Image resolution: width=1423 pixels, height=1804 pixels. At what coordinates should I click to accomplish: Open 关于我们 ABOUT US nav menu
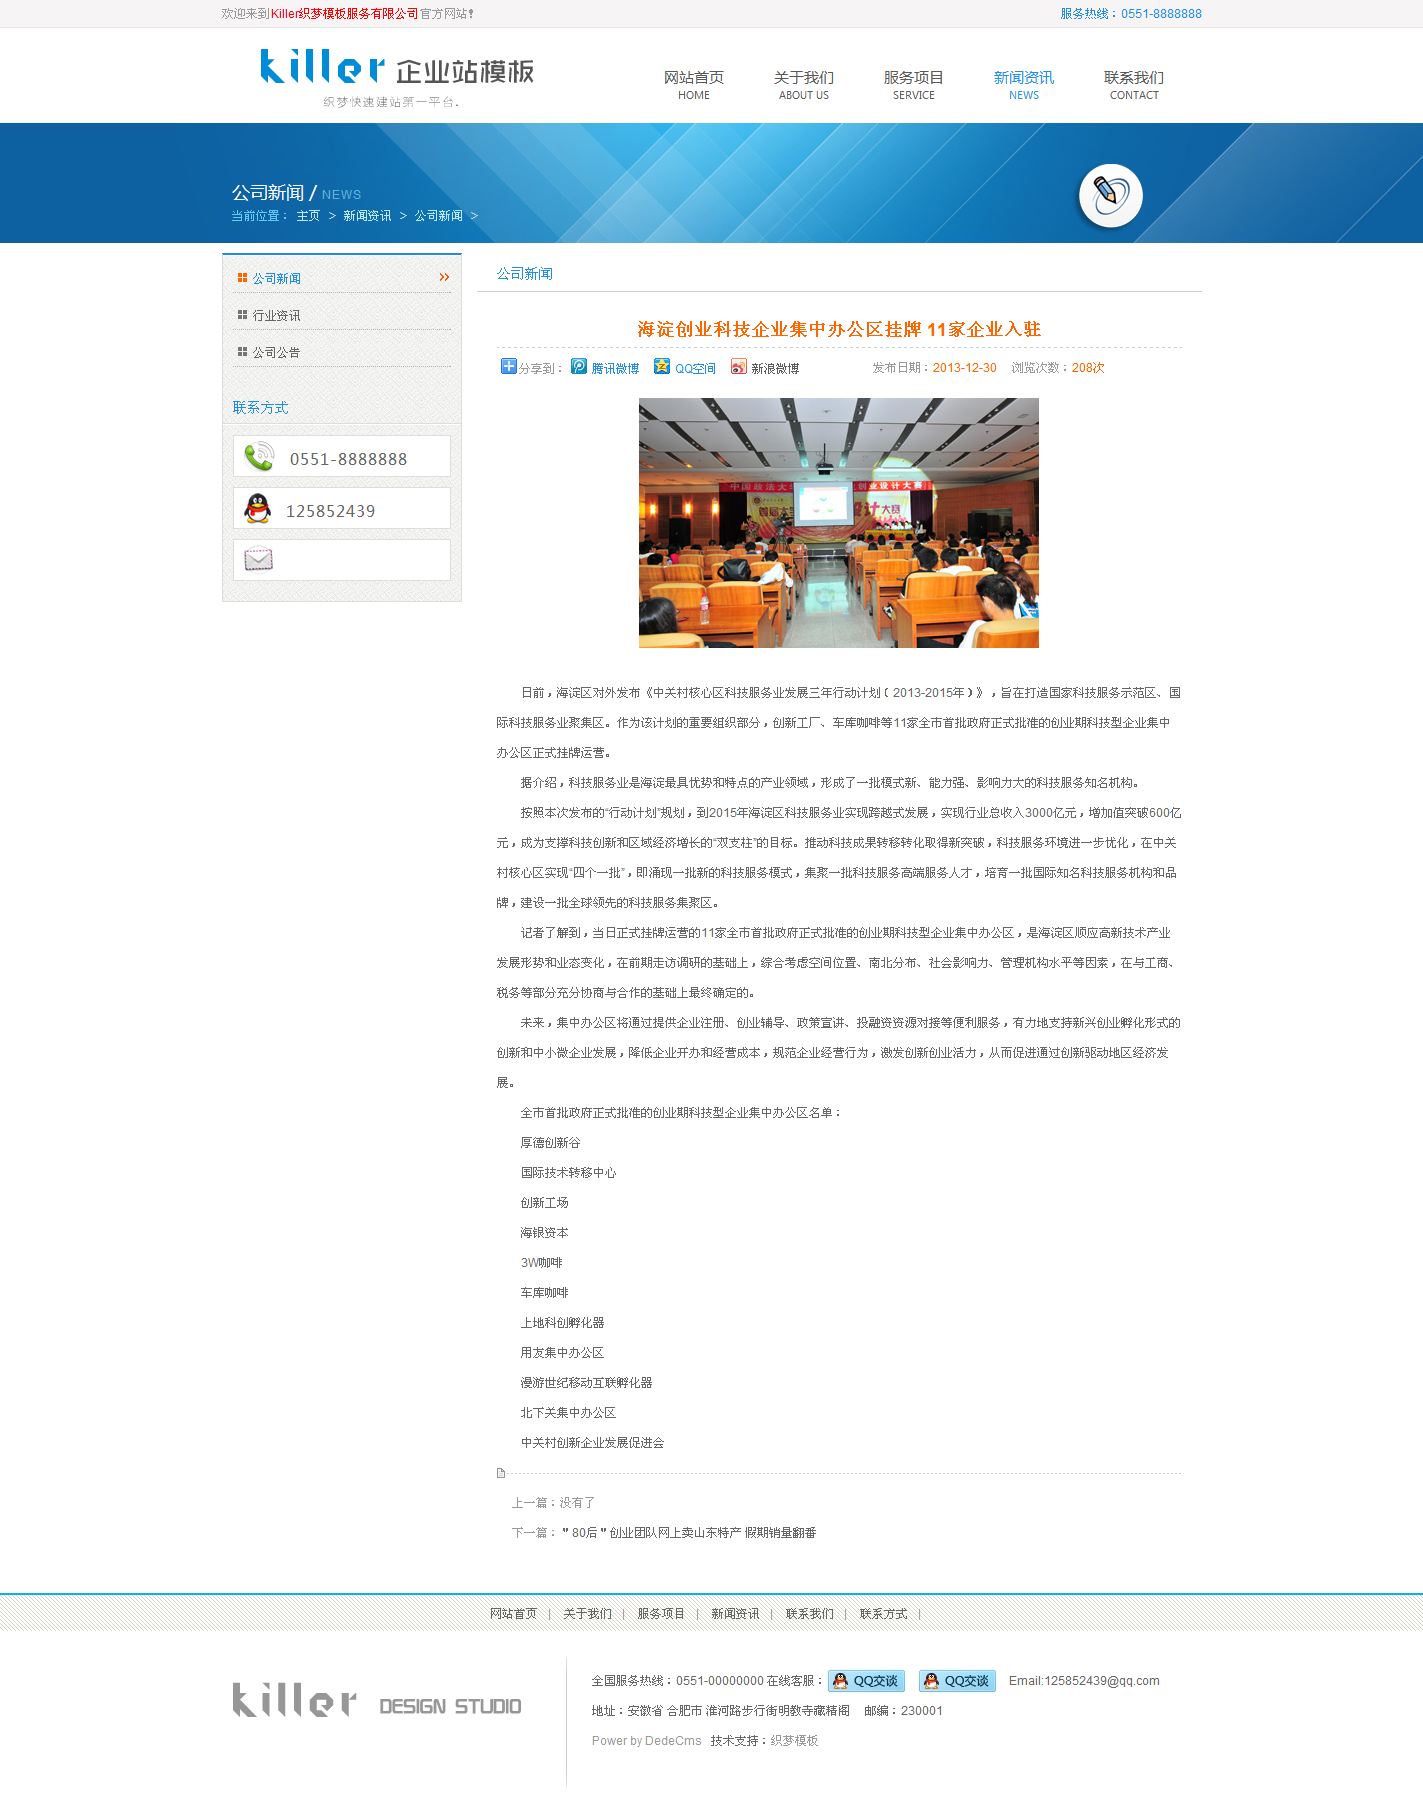[803, 84]
